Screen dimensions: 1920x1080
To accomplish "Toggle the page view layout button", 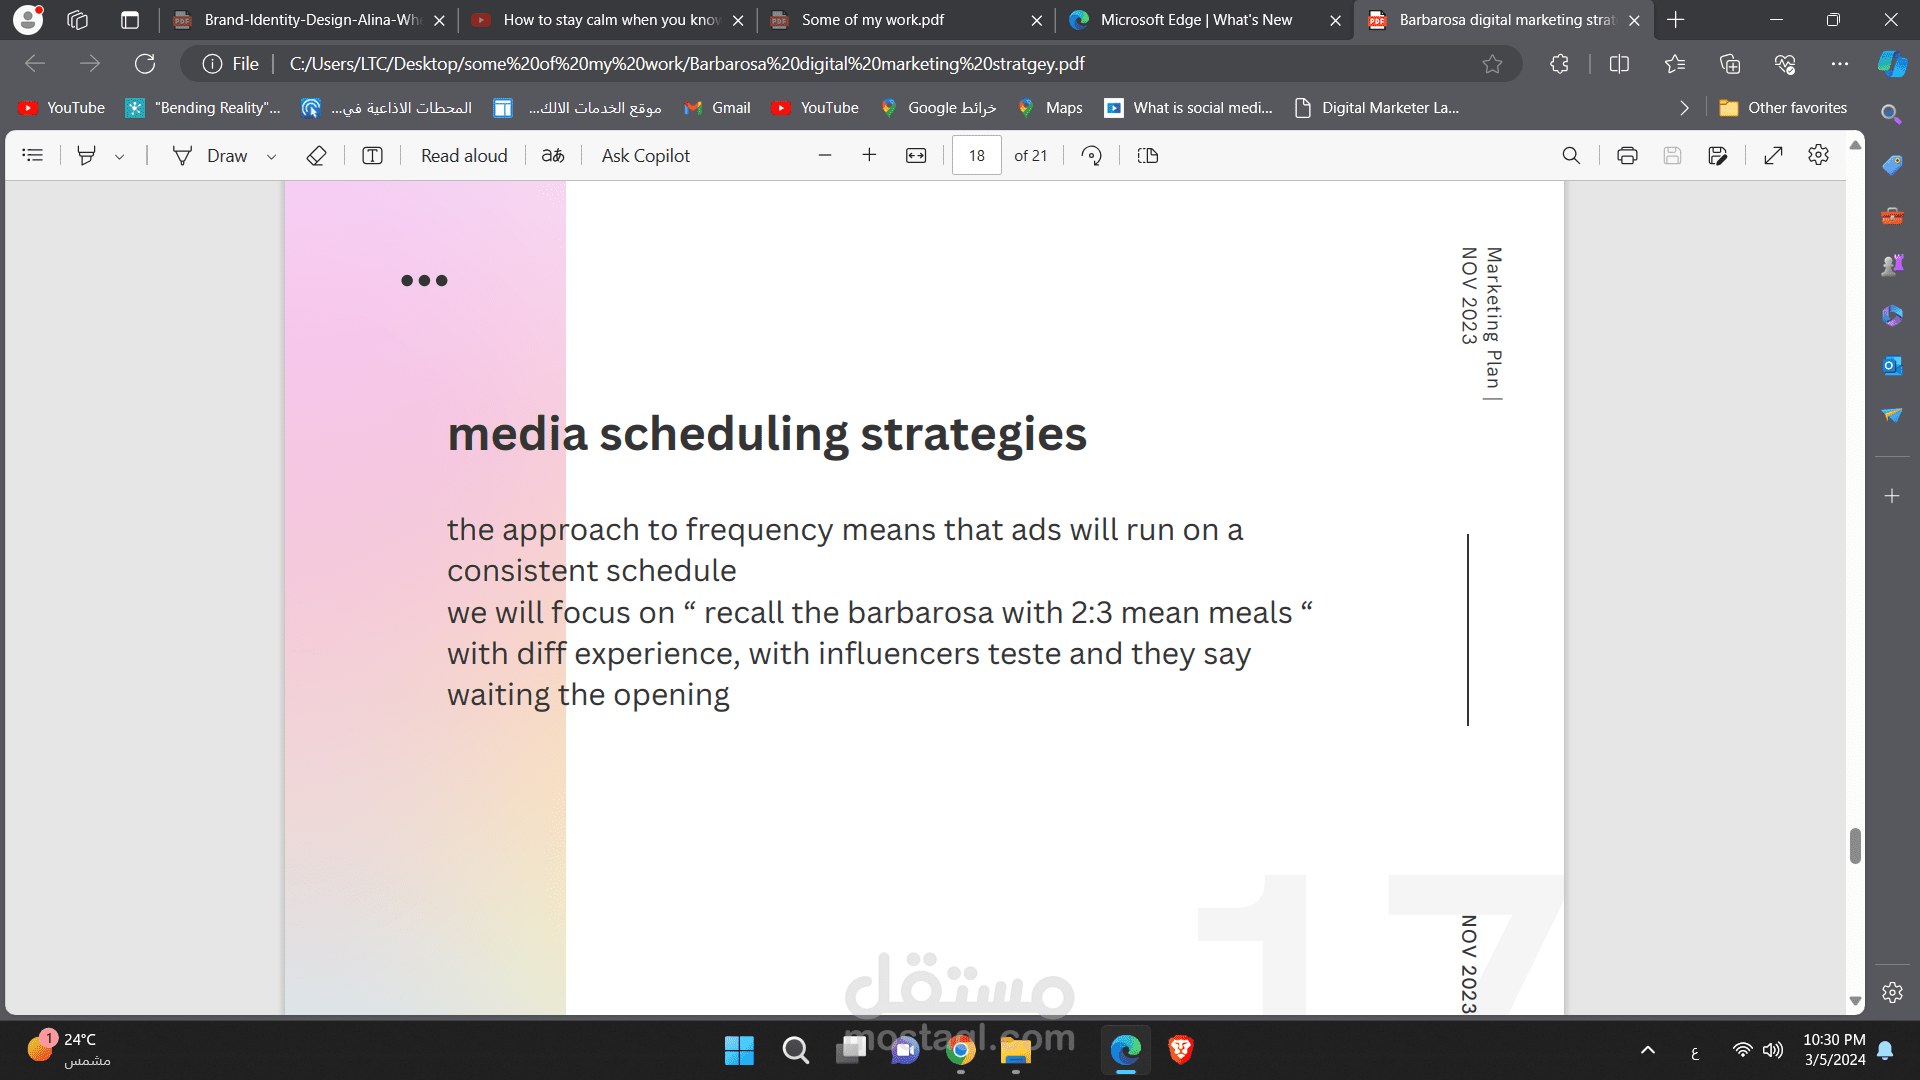I will point(1148,156).
